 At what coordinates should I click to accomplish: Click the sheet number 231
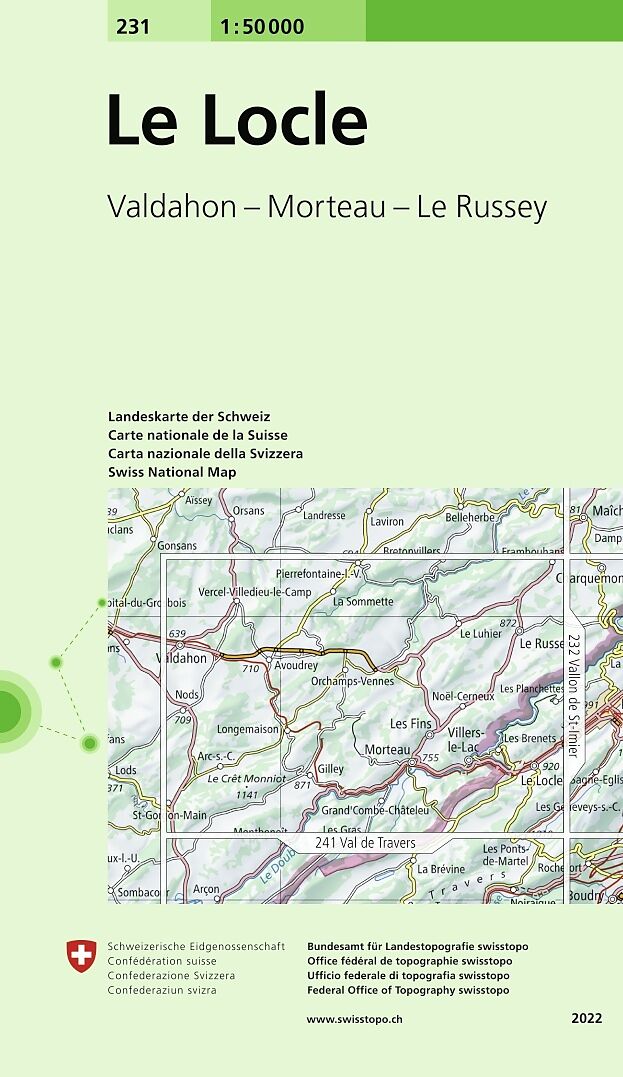tap(133, 27)
